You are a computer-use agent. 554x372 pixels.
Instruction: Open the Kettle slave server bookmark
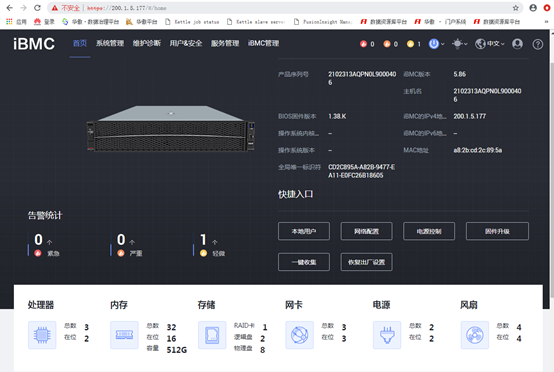pyautogui.click(x=255, y=22)
